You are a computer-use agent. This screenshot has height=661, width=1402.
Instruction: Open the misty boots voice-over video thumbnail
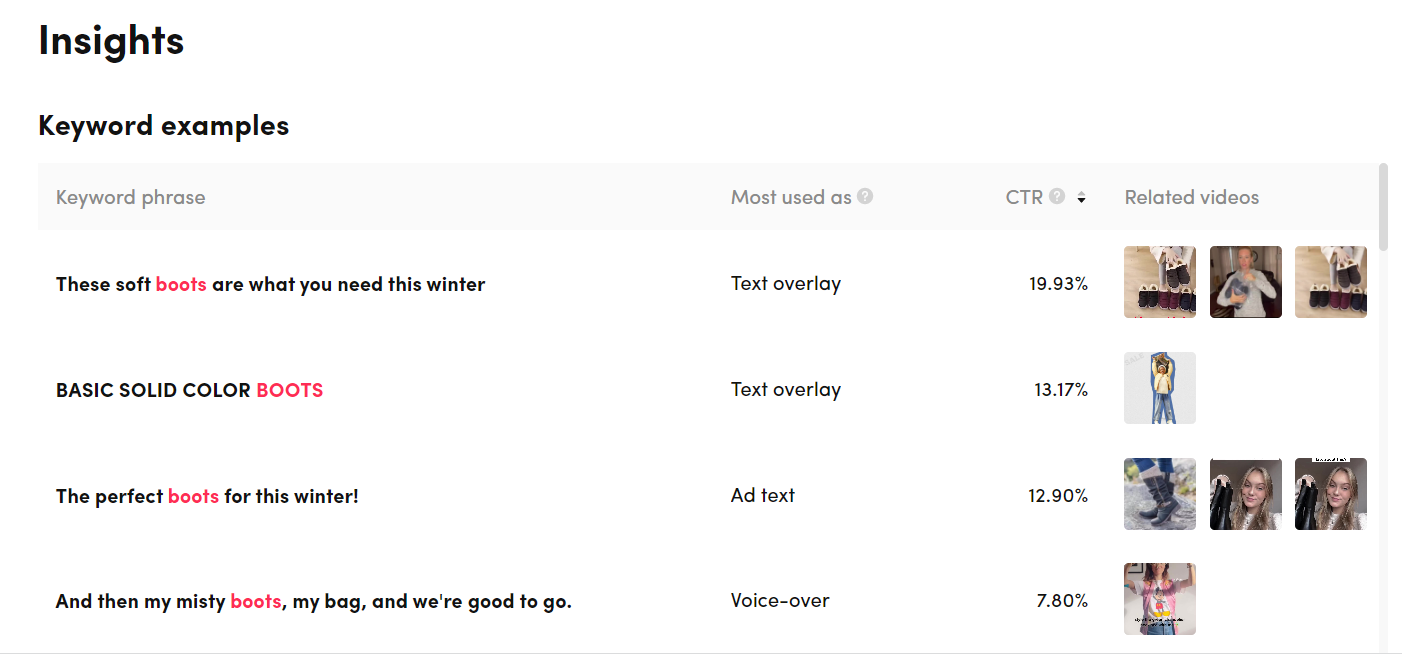[1160, 599]
